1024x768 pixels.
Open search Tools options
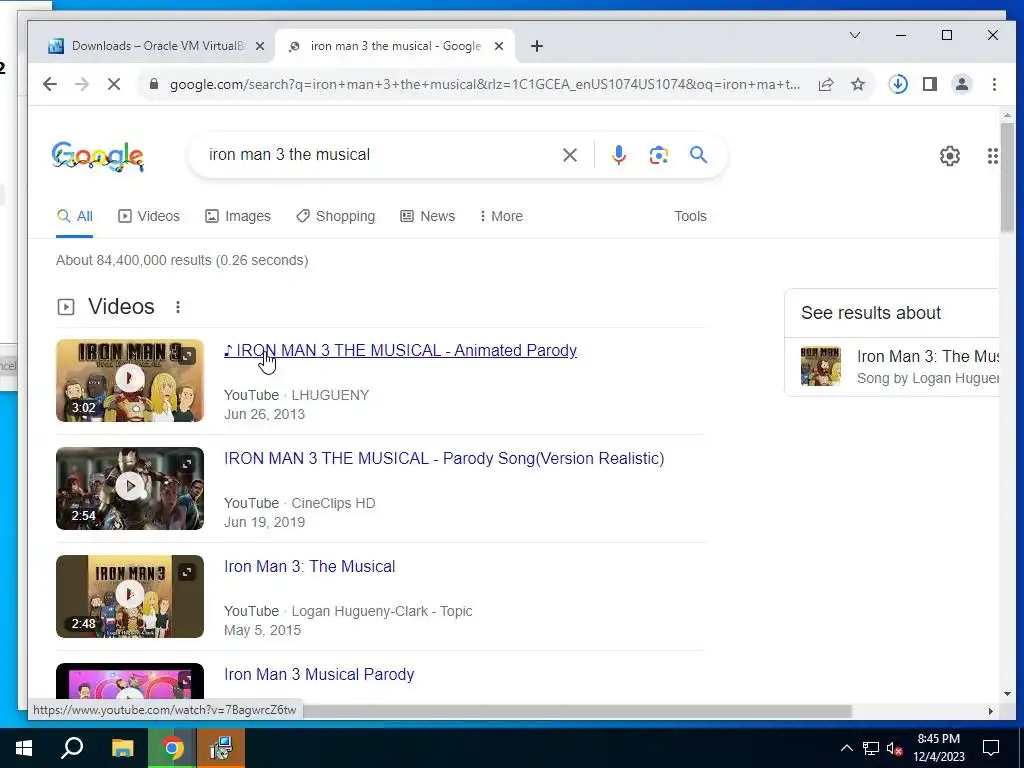[690, 216]
